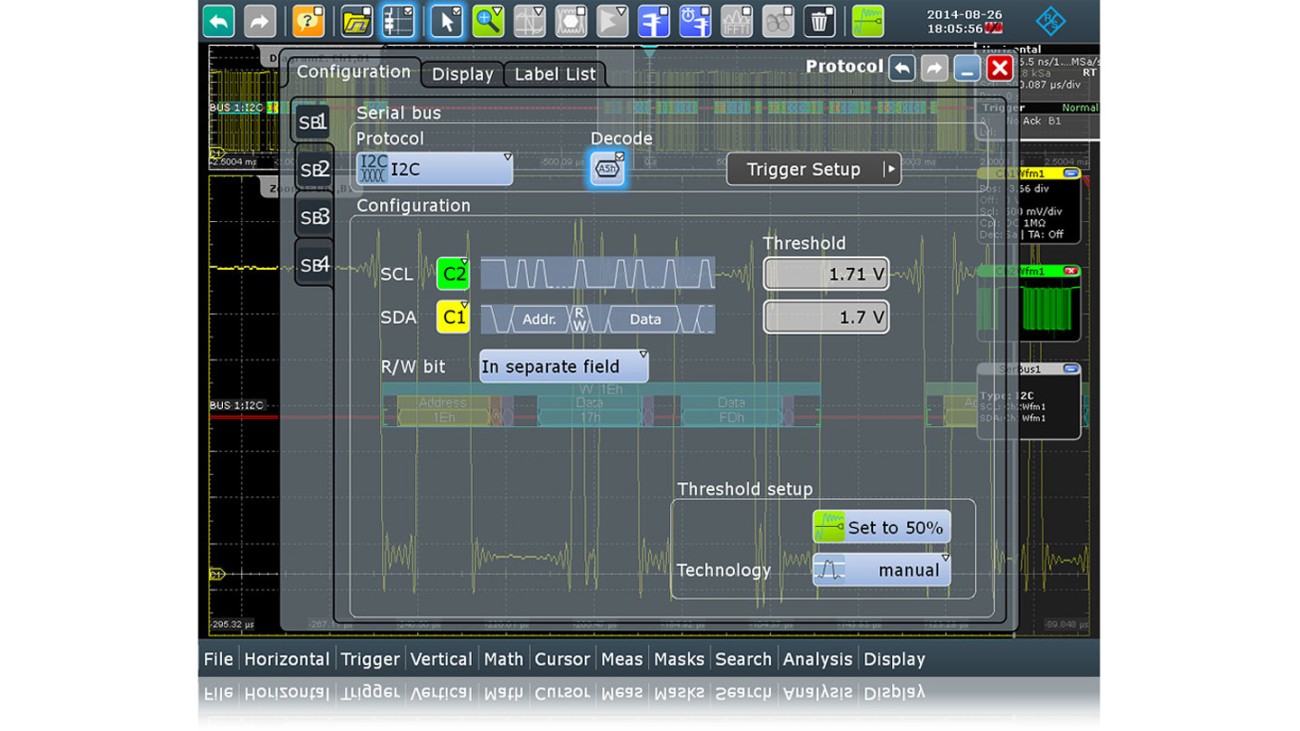Toggle the timer tool's corner checkbox
The width and height of the screenshot is (1300, 731).
pyautogui.click(x=704, y=11)
